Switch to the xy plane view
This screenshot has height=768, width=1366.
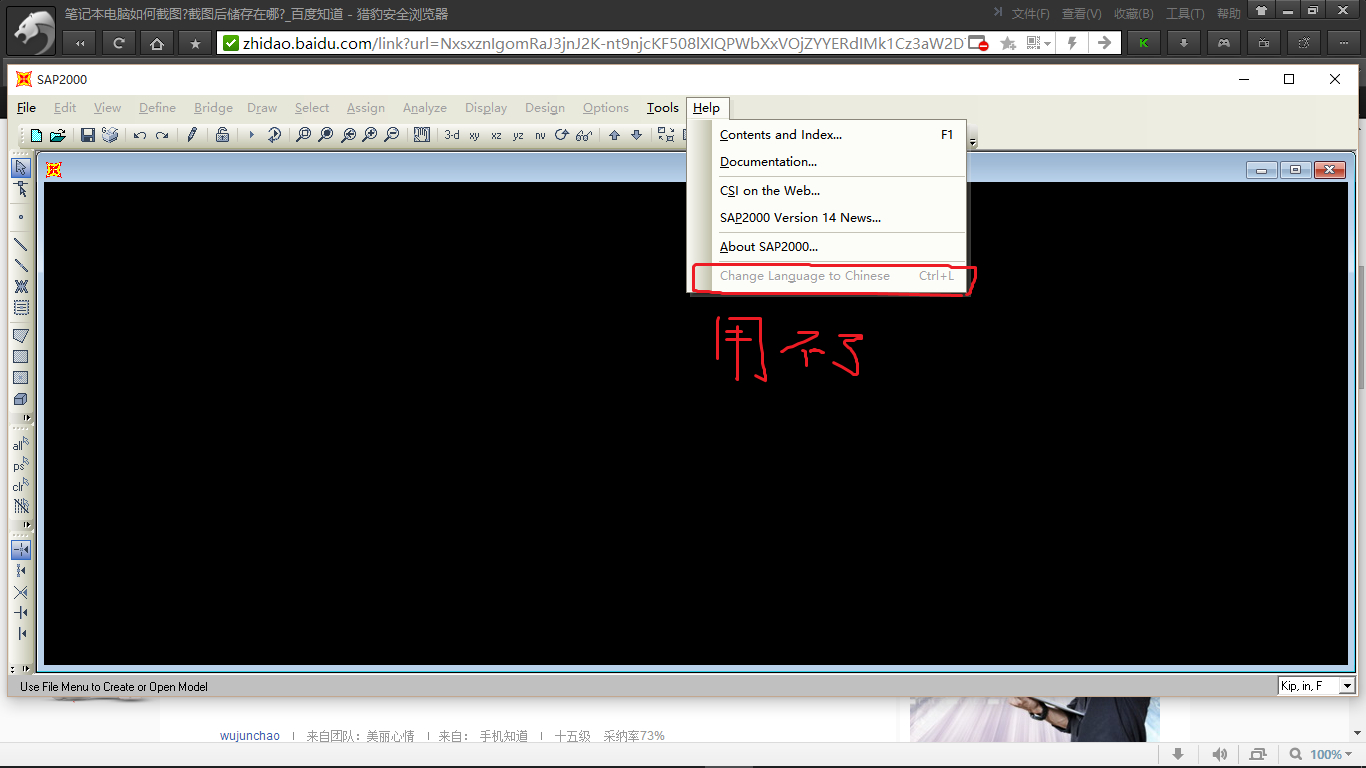(x=474, y=135)
